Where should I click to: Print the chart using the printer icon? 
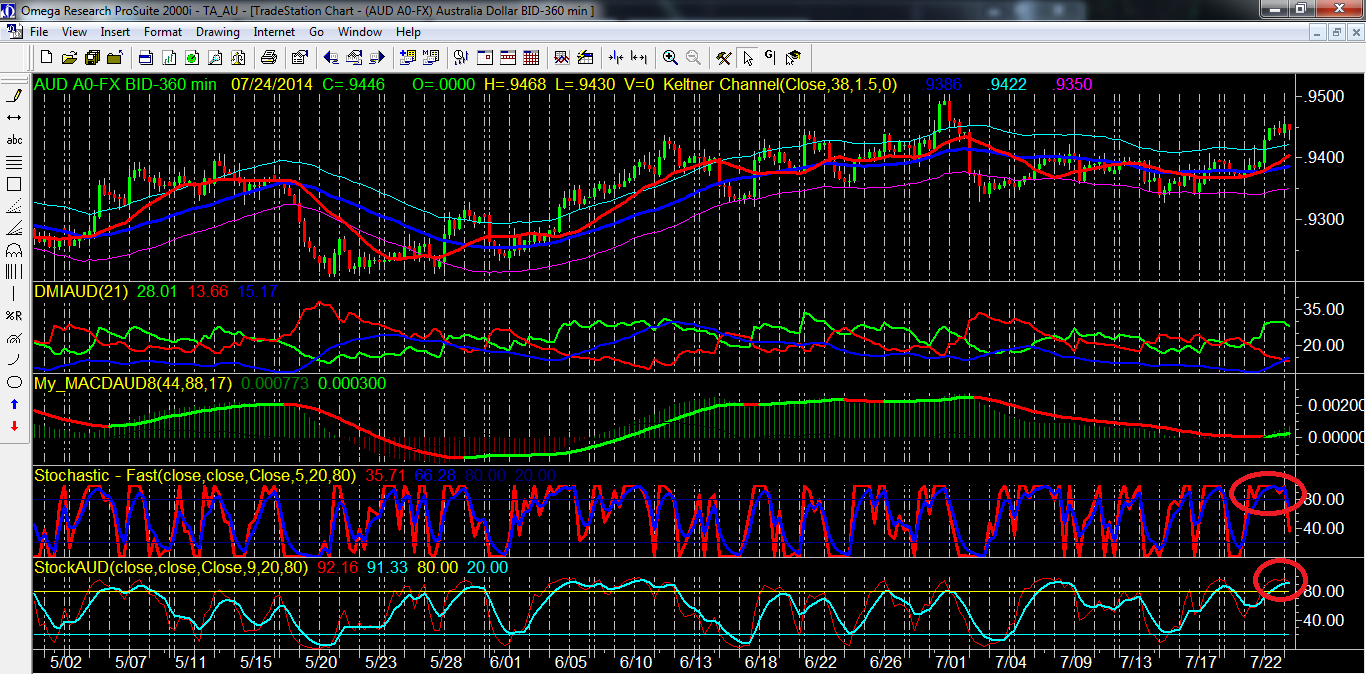tap(268, 57)
